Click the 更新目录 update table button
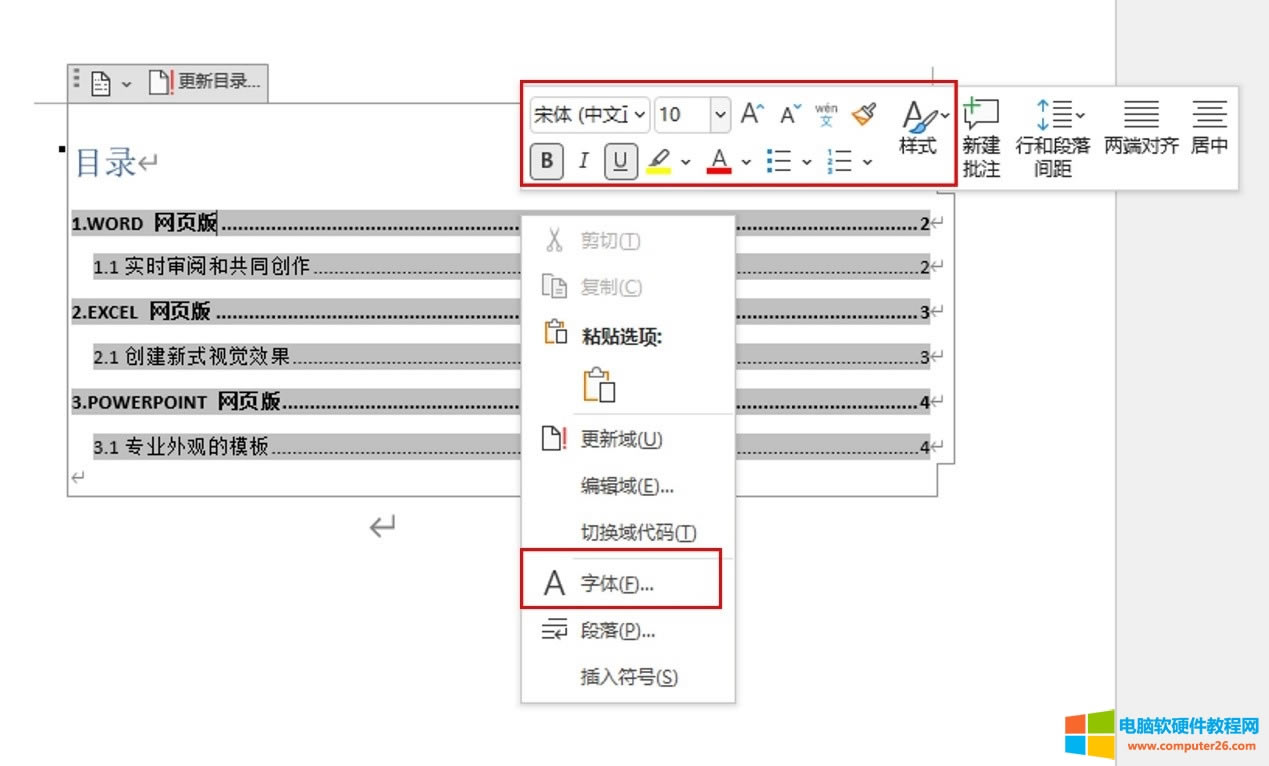 pos(205,84)
